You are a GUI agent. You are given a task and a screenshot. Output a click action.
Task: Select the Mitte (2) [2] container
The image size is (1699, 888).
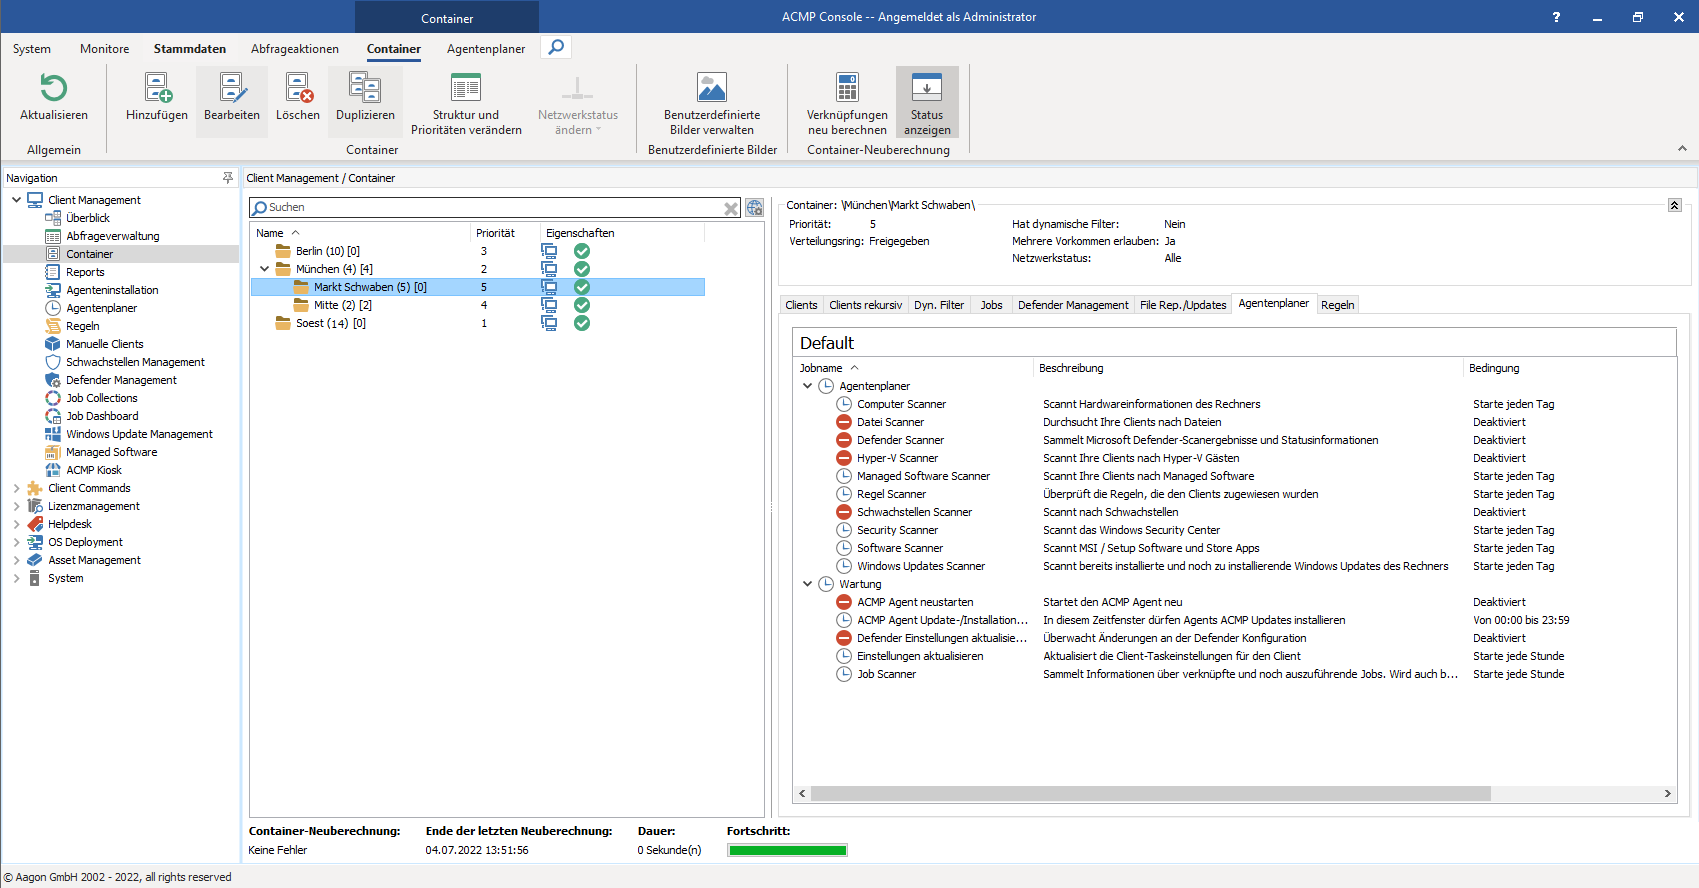point(342,305)
